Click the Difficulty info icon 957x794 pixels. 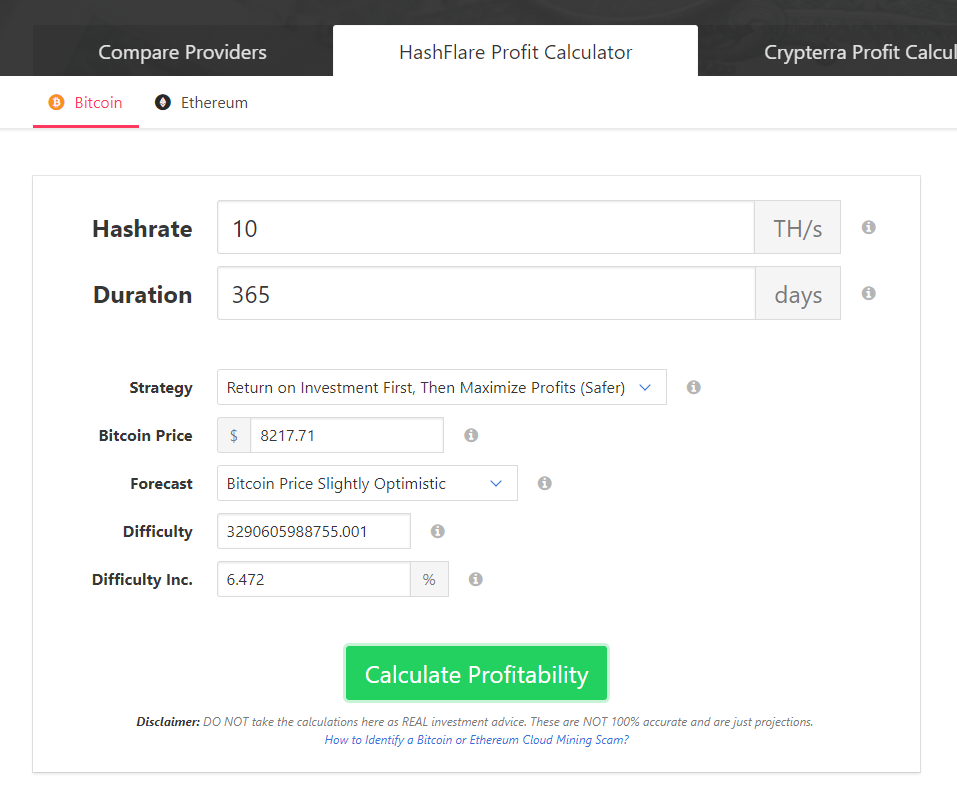pos(438,532)
